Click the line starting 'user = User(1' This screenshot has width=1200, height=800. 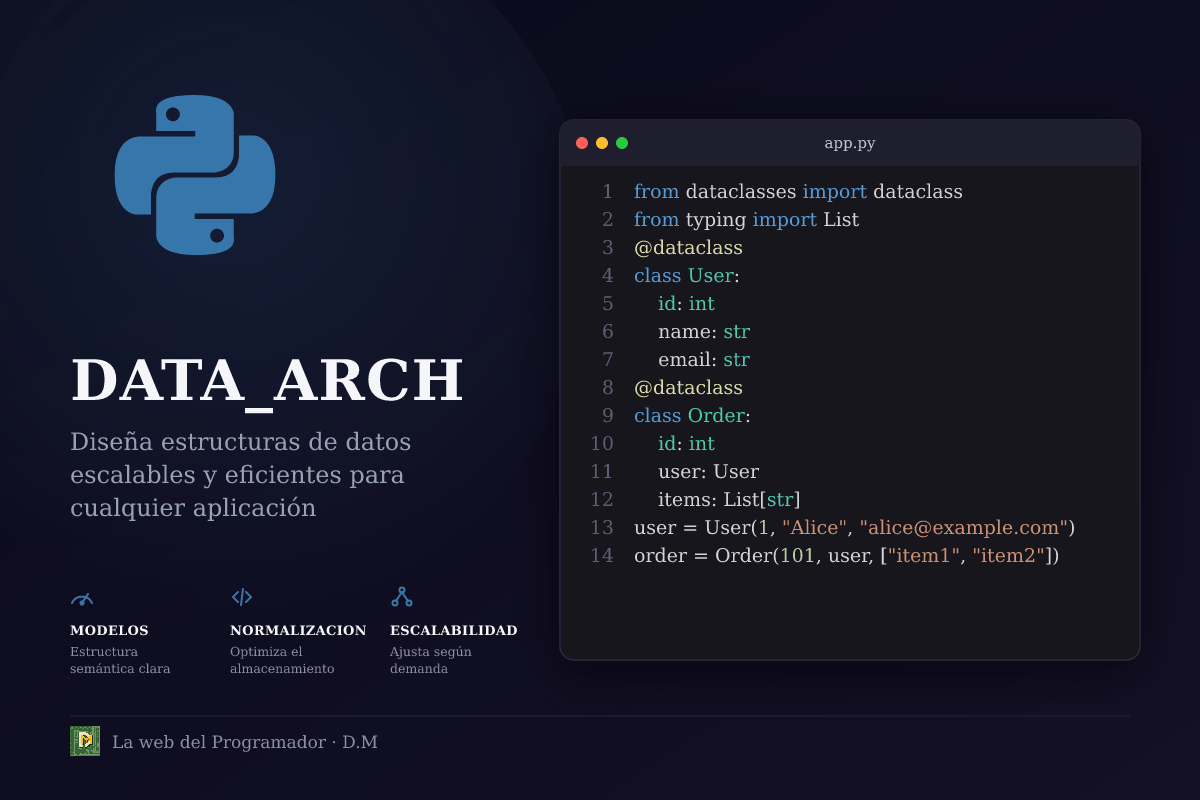coord(854,527)
